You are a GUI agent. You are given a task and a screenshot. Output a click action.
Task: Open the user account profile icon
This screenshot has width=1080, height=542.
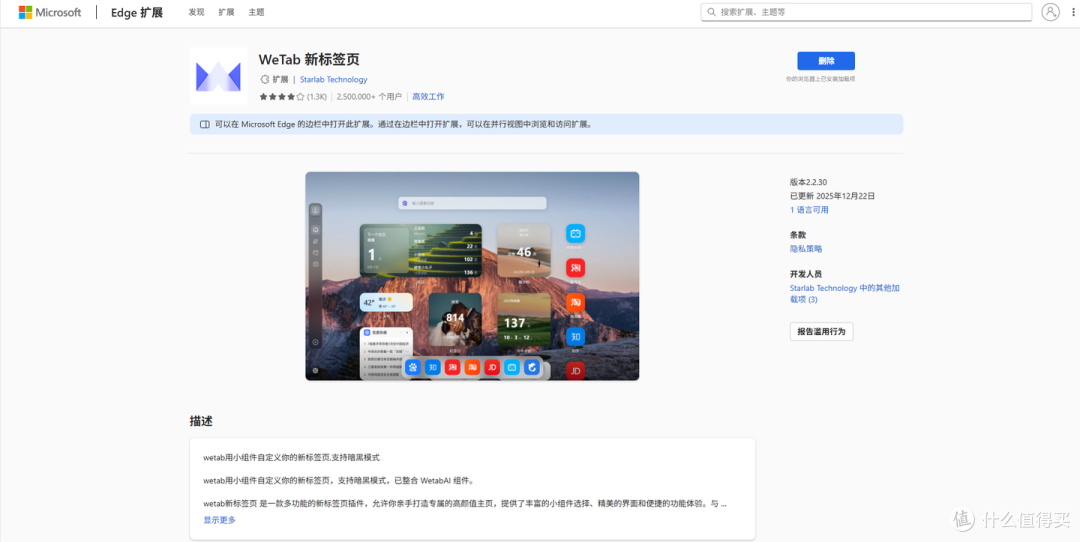tap(1050, 12)
